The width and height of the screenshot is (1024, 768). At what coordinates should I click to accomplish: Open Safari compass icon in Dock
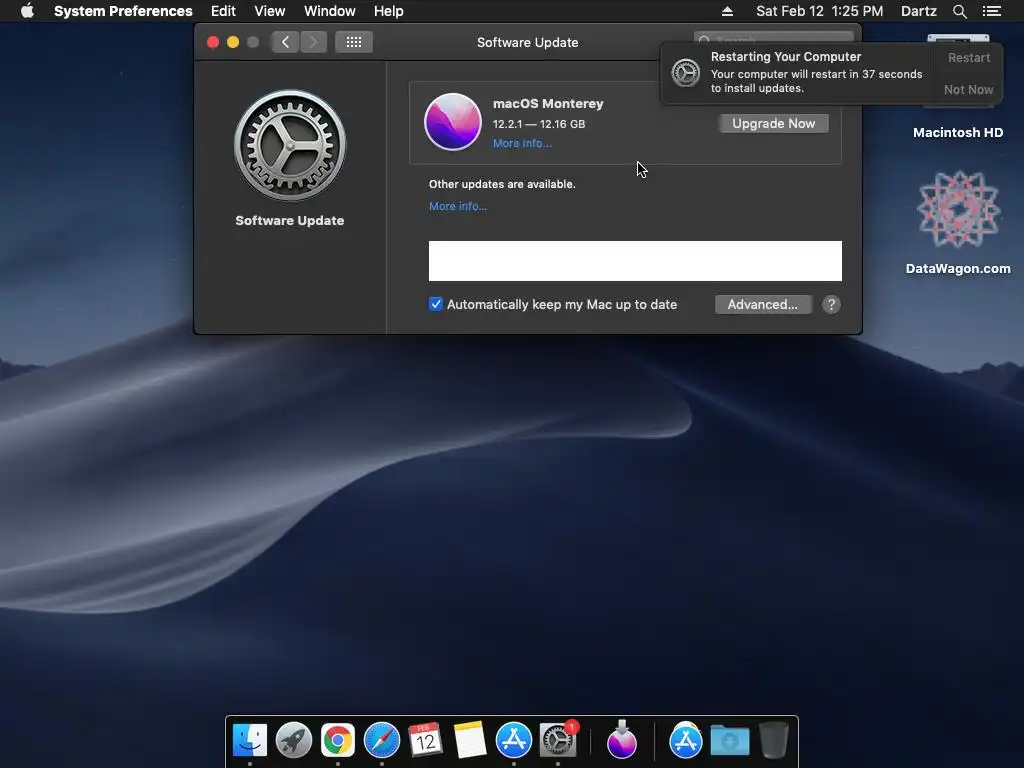coord(382,741)
